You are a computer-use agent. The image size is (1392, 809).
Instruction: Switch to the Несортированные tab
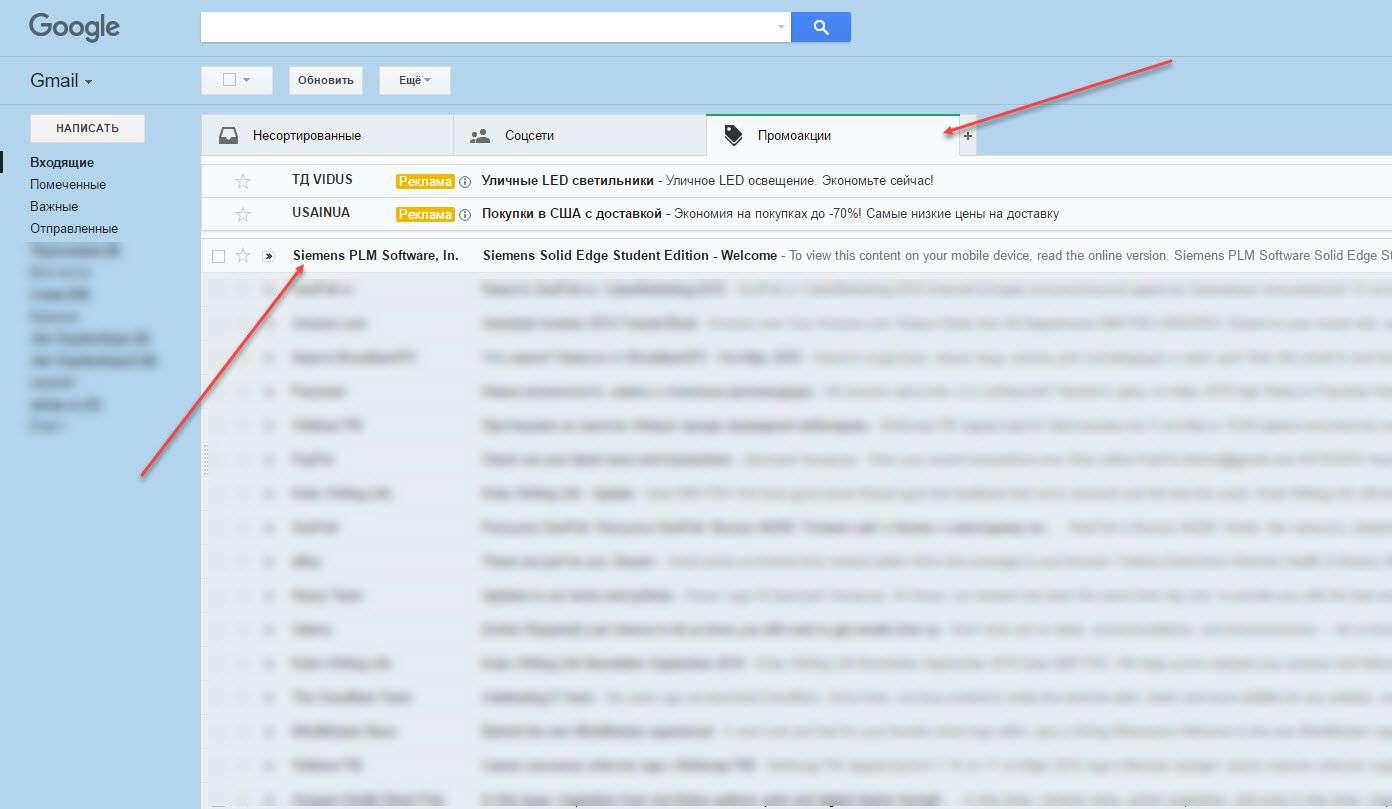pos(327,135)
